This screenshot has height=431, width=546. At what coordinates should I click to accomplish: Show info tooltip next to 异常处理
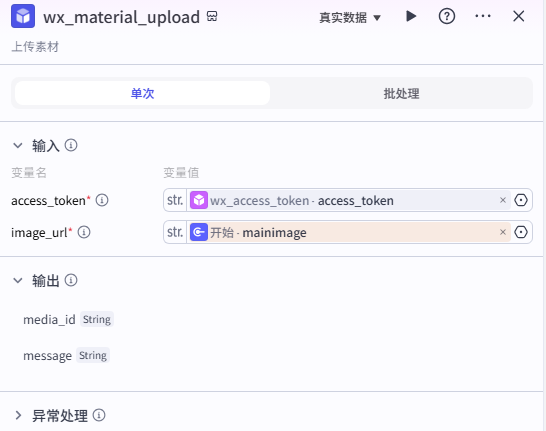pos(99,415)
